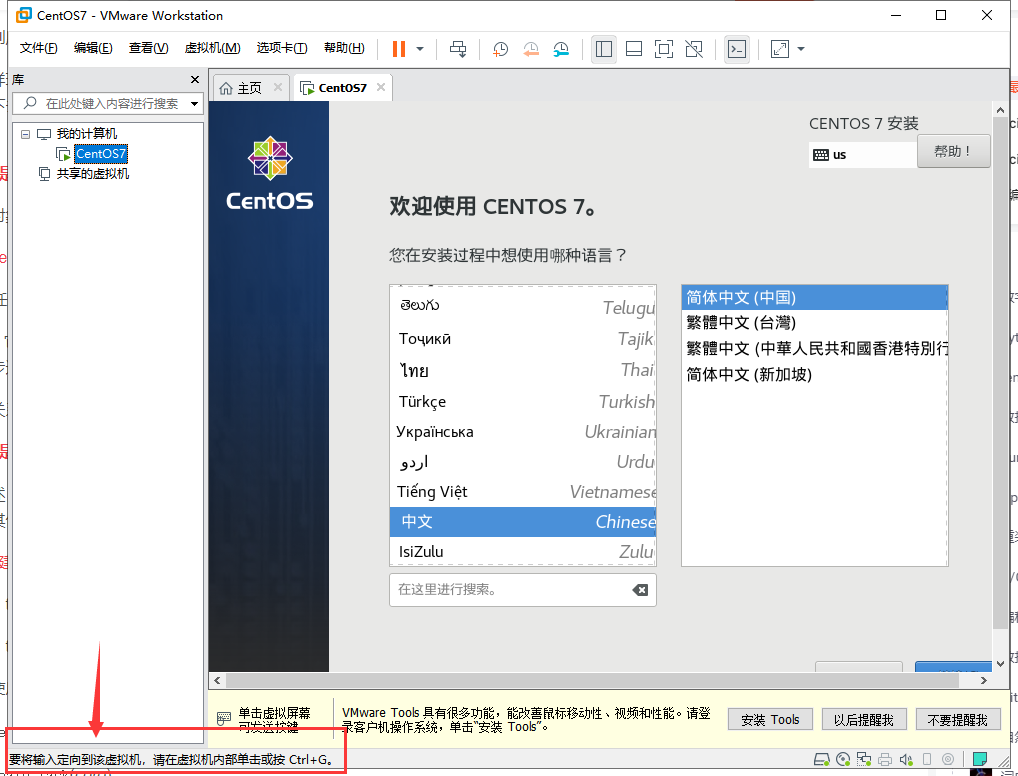Click the 帮助！ button in the installer
The height and width of the screenshot is (776, 1018).
tap(953, 151)
